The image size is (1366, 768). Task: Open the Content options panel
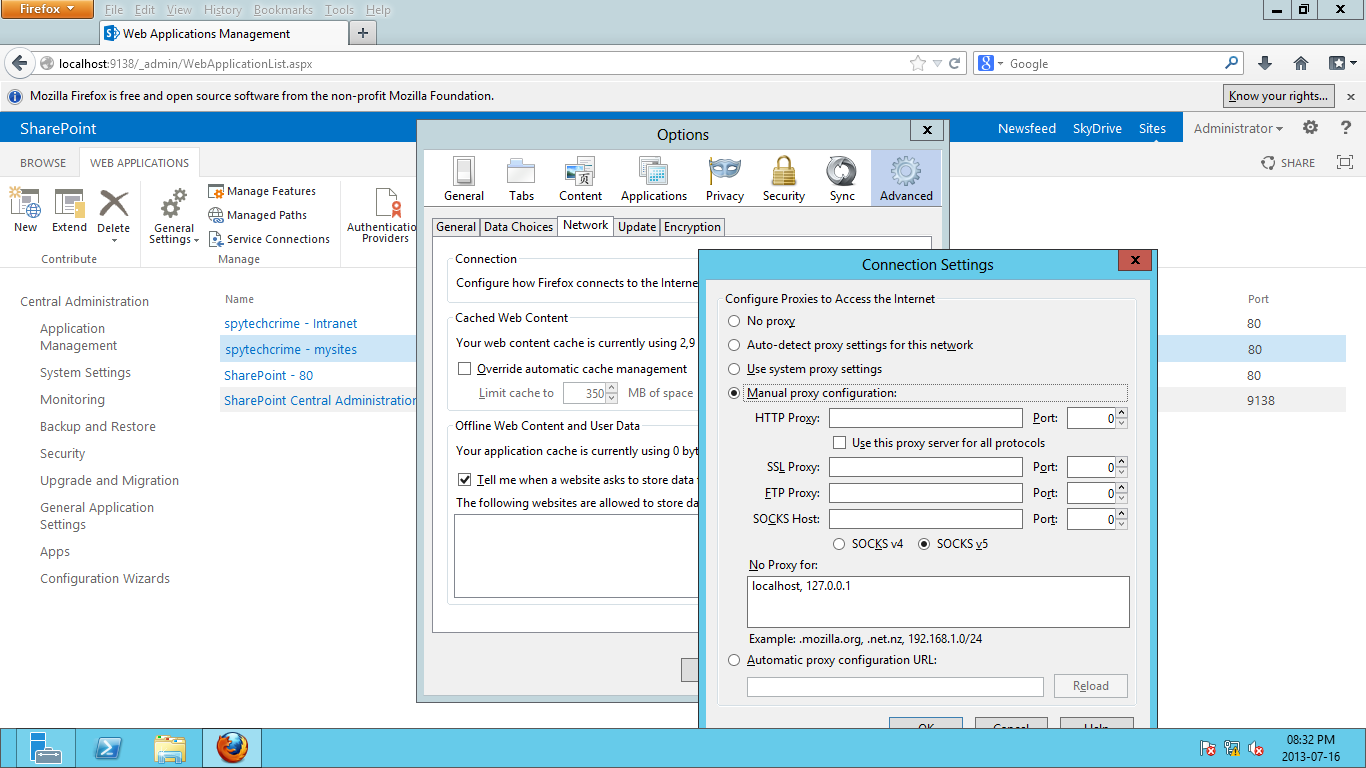(x=580, y=179)
